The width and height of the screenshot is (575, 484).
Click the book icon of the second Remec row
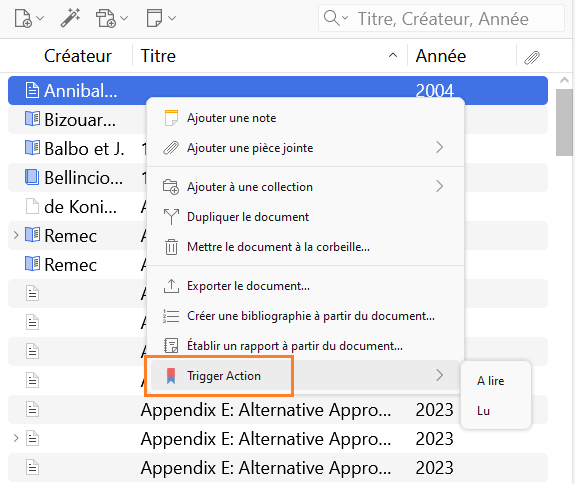click(32, 264)
